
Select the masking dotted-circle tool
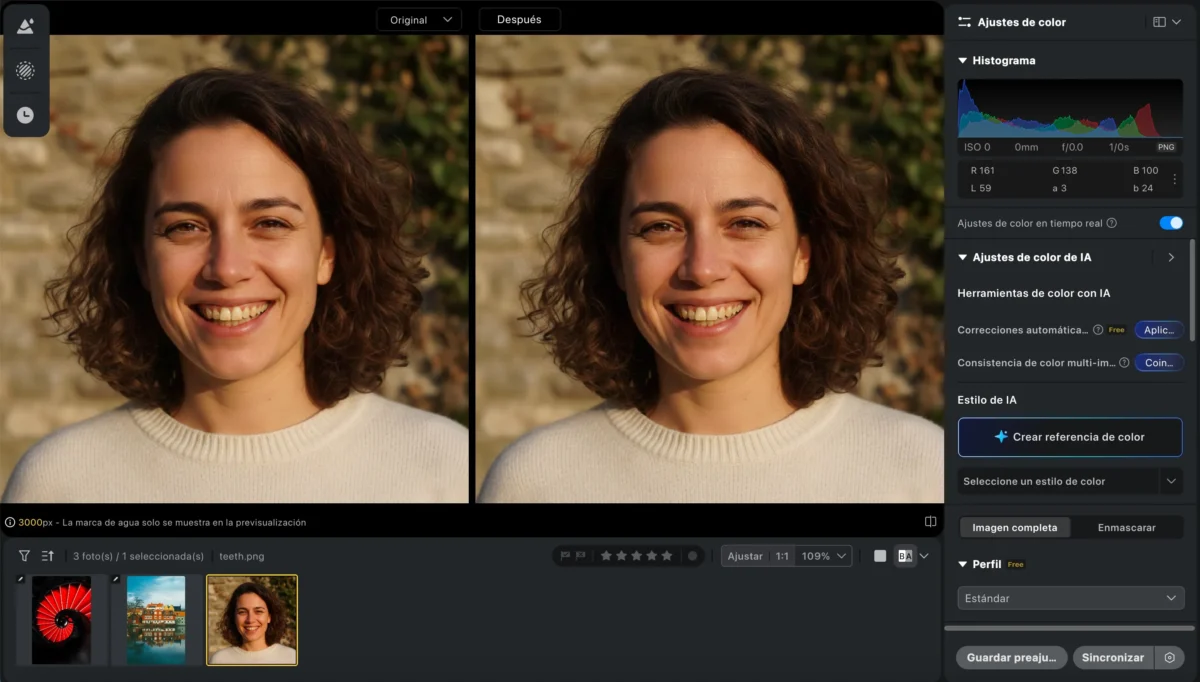coord(25,70)
